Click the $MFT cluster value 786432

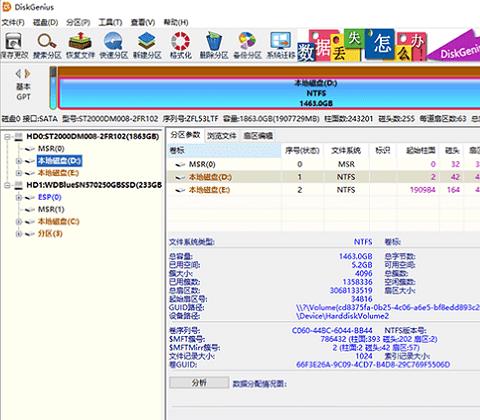pos(333,339)
